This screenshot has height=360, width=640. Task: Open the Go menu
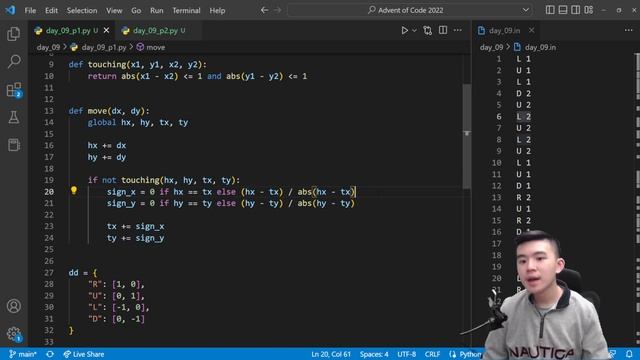point(136,11)
